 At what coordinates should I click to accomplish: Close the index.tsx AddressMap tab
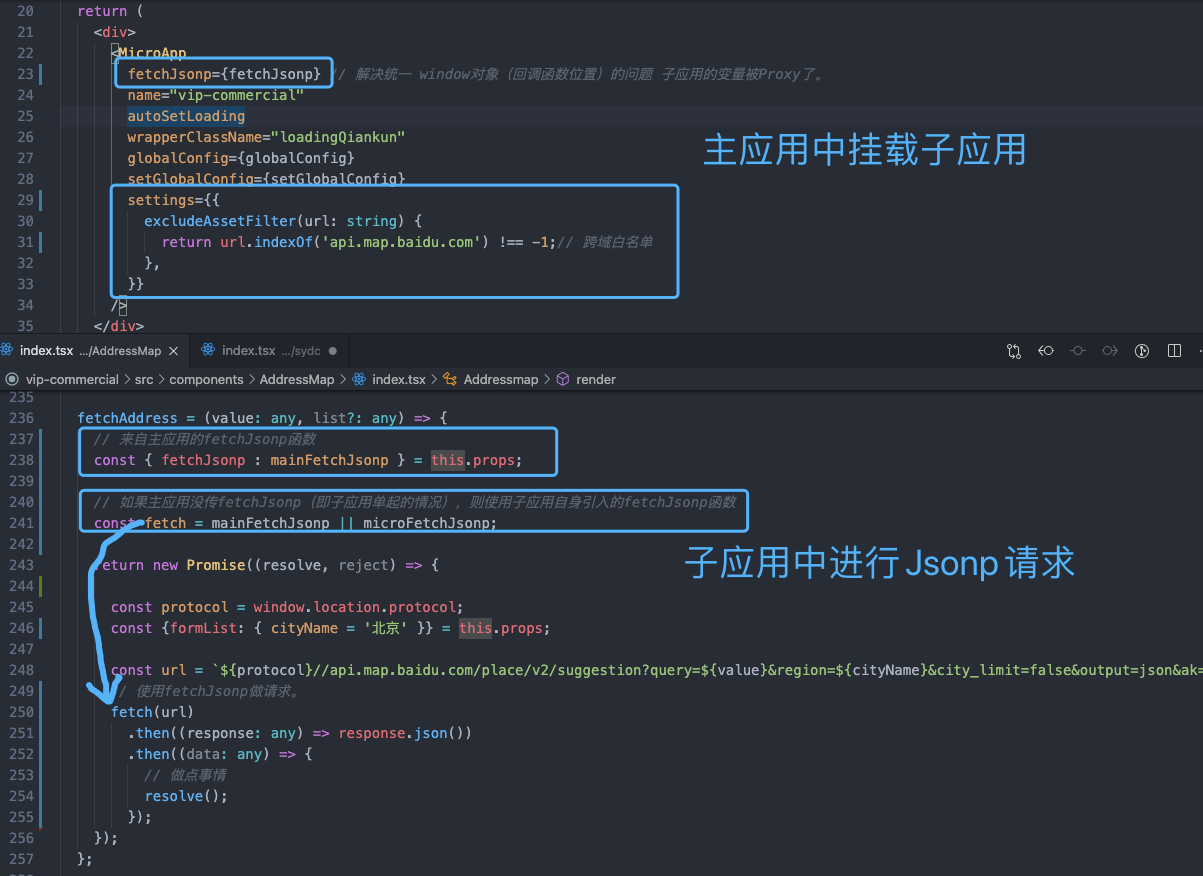tap(174, 351)
